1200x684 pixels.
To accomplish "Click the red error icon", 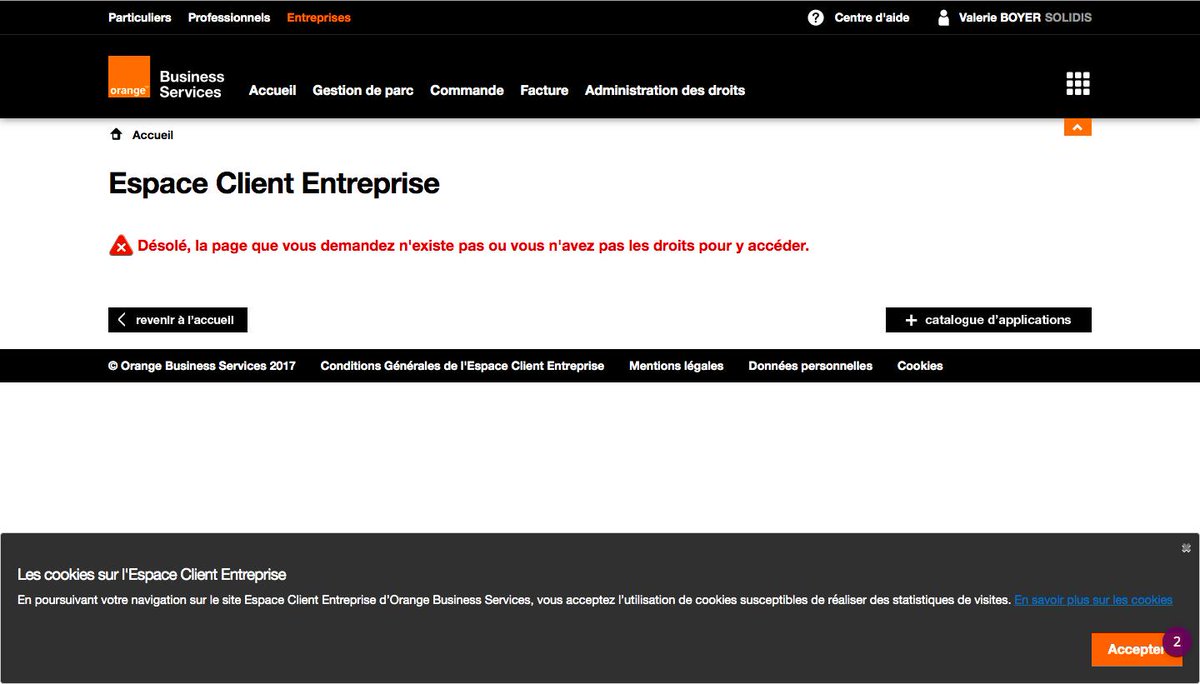I will tap(120, 245).
